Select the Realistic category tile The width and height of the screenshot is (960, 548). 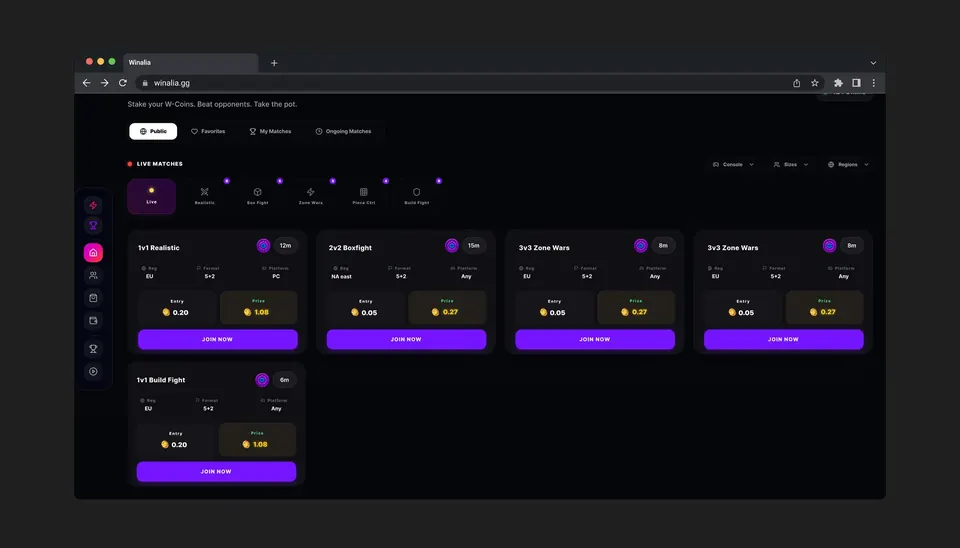(204, 196)
